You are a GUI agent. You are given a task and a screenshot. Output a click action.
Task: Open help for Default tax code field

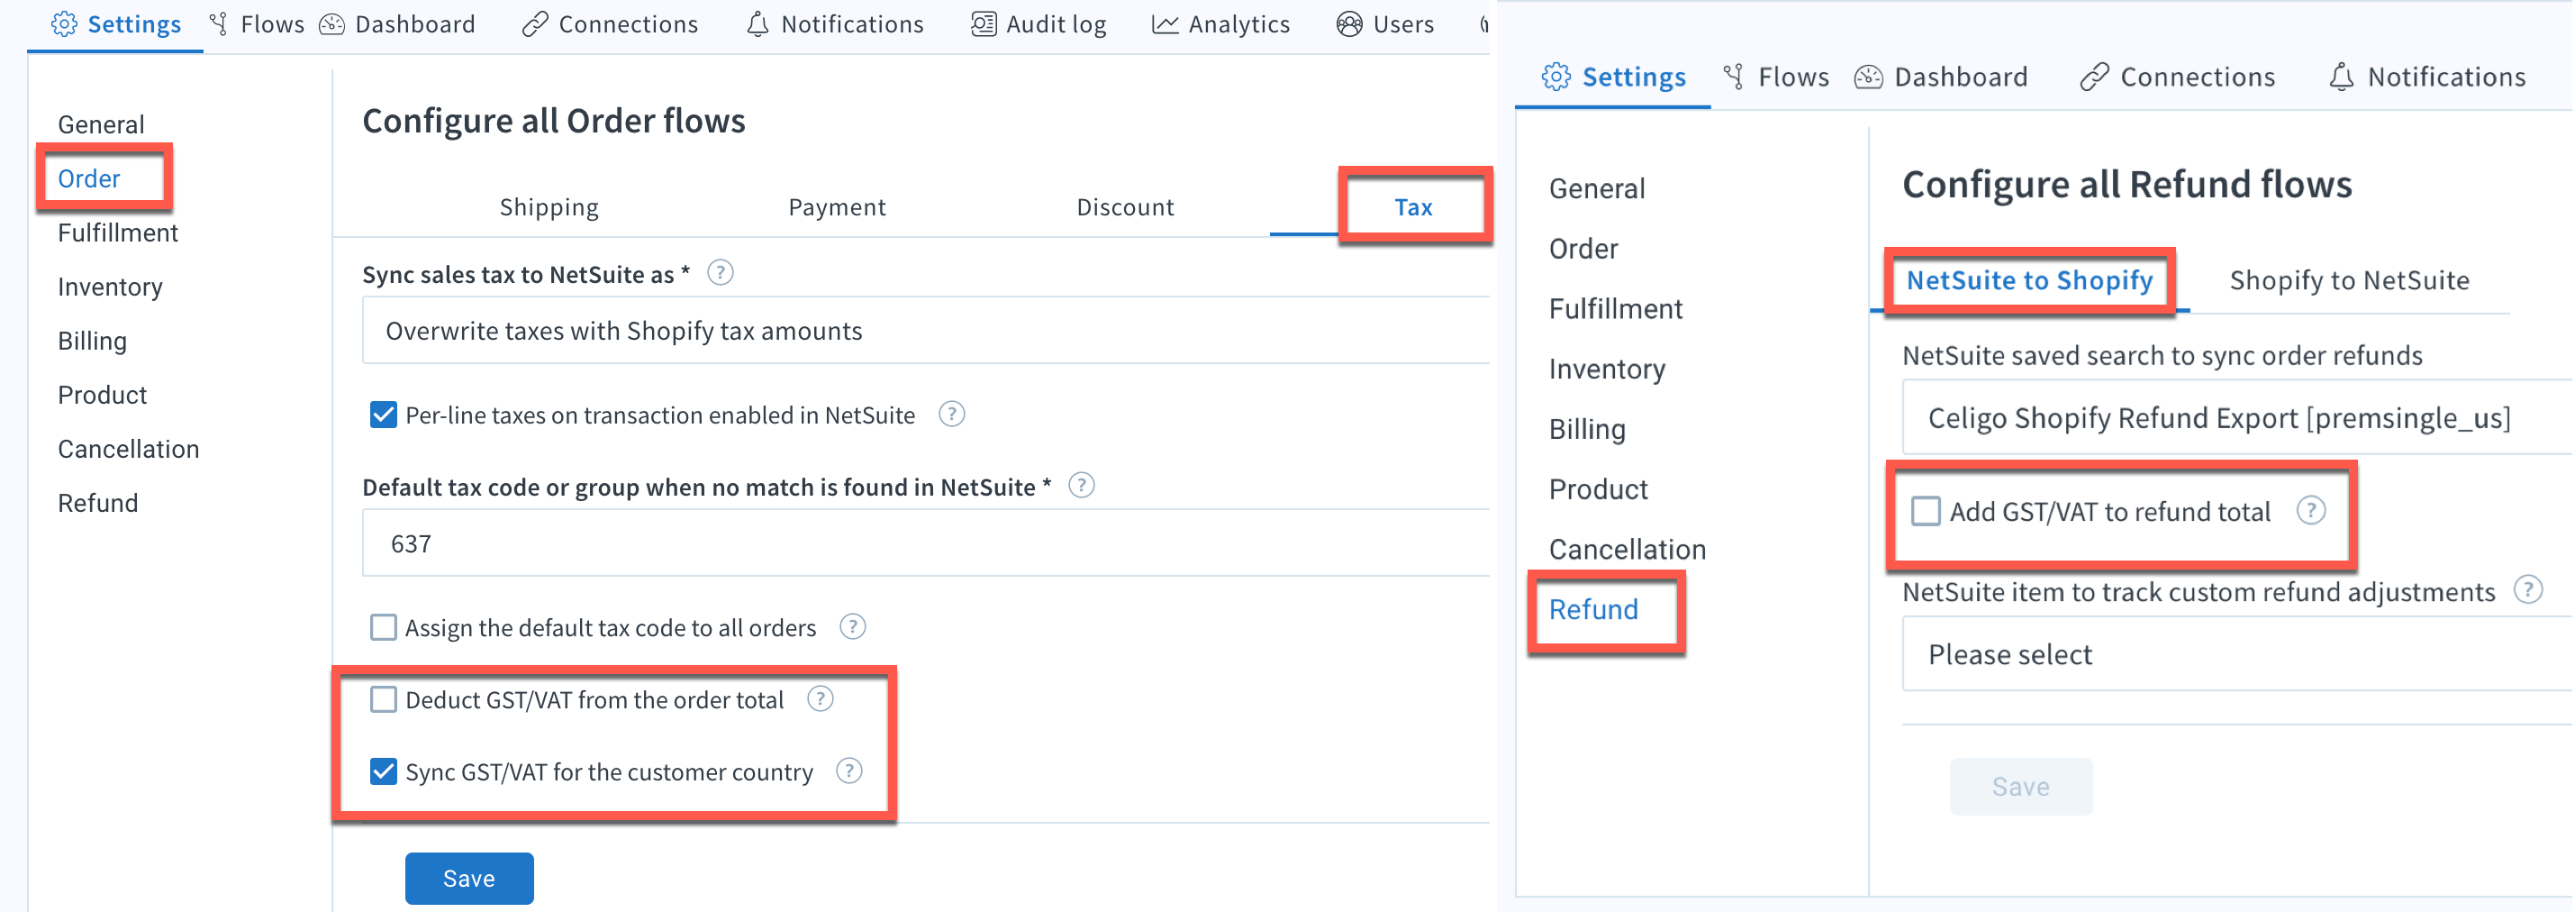1081,486
